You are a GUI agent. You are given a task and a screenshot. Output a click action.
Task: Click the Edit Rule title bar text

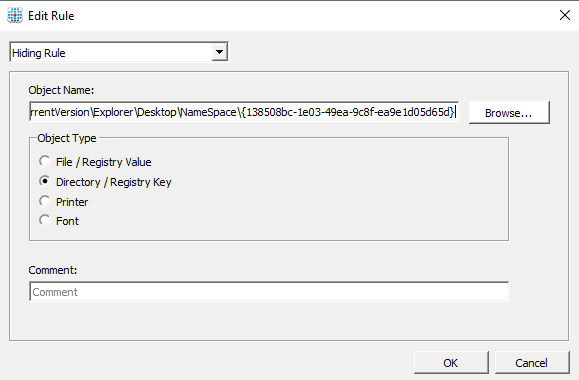[x=51, y=16]
